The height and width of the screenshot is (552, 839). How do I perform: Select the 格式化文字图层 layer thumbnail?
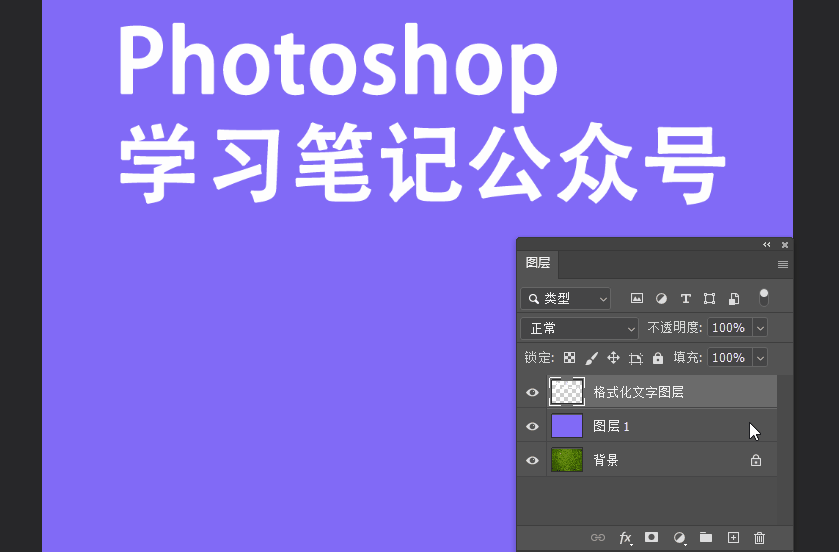567,392
